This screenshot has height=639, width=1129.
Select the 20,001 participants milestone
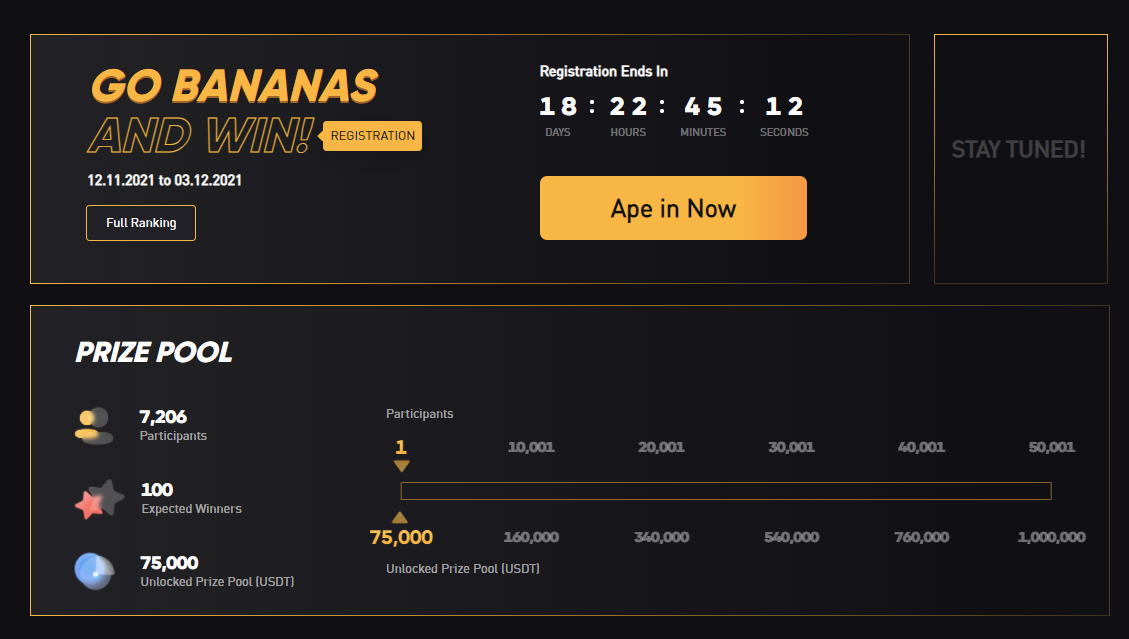pyautogui.click(x=661, y=447)
